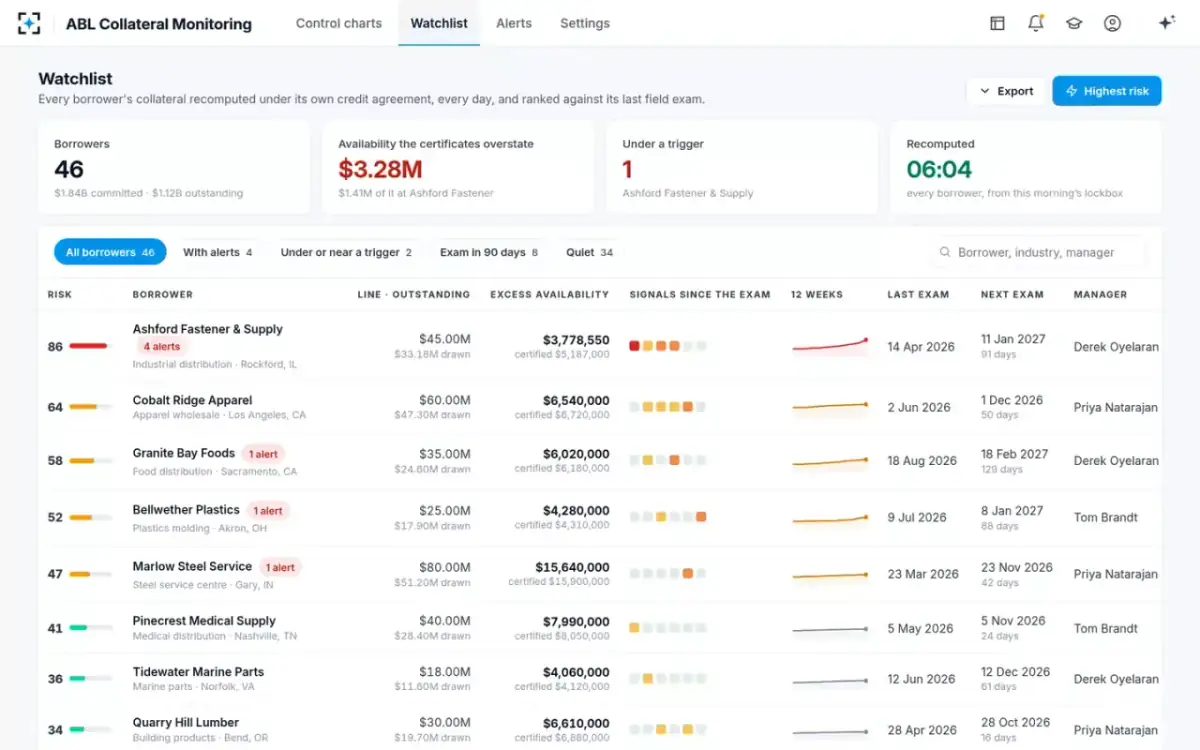The width and height of the screenshot is (1200, 750).
Task: Open the graduation cap learning icon
Action: coord(1074,23)
